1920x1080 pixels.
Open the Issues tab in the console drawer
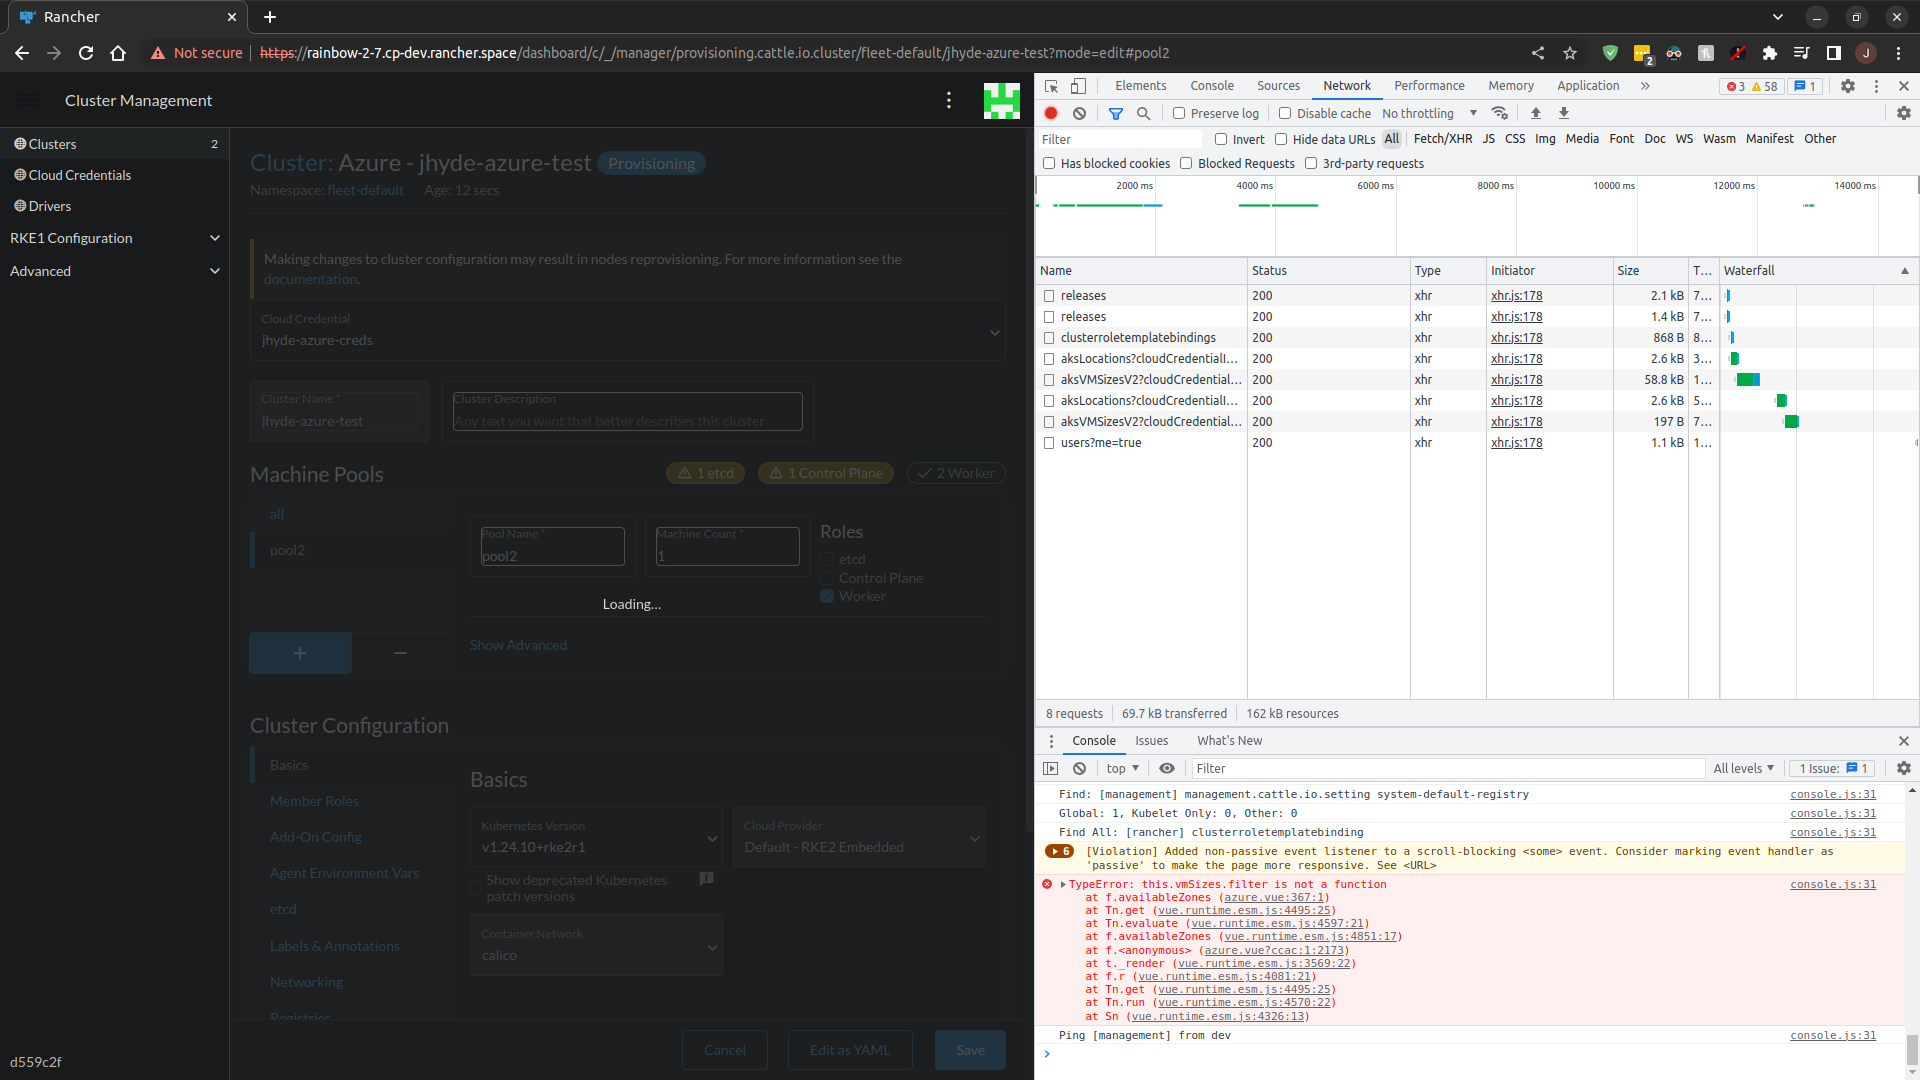[1151, 740]
